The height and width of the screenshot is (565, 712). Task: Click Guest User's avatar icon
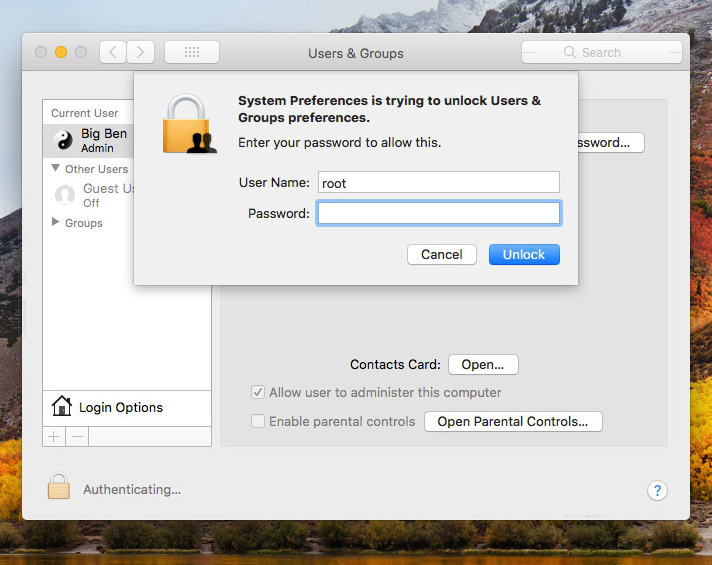tap(64, 195)
